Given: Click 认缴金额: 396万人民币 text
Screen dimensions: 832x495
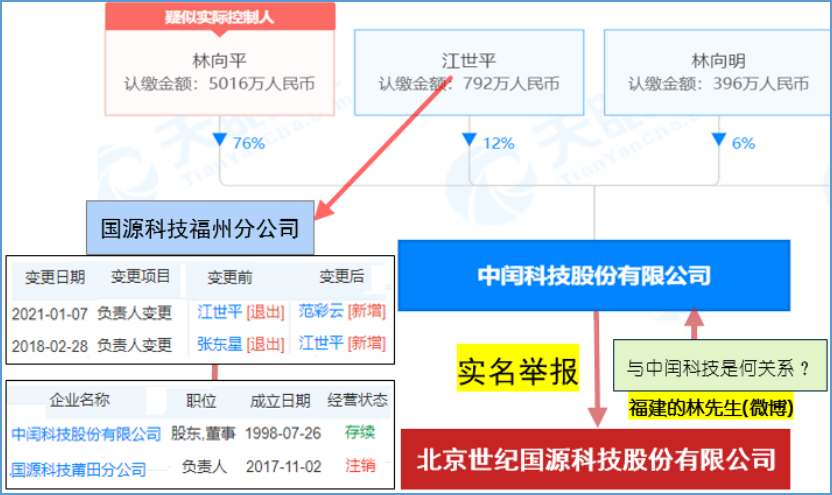Looking at the screenshot, I should [718, 84].
